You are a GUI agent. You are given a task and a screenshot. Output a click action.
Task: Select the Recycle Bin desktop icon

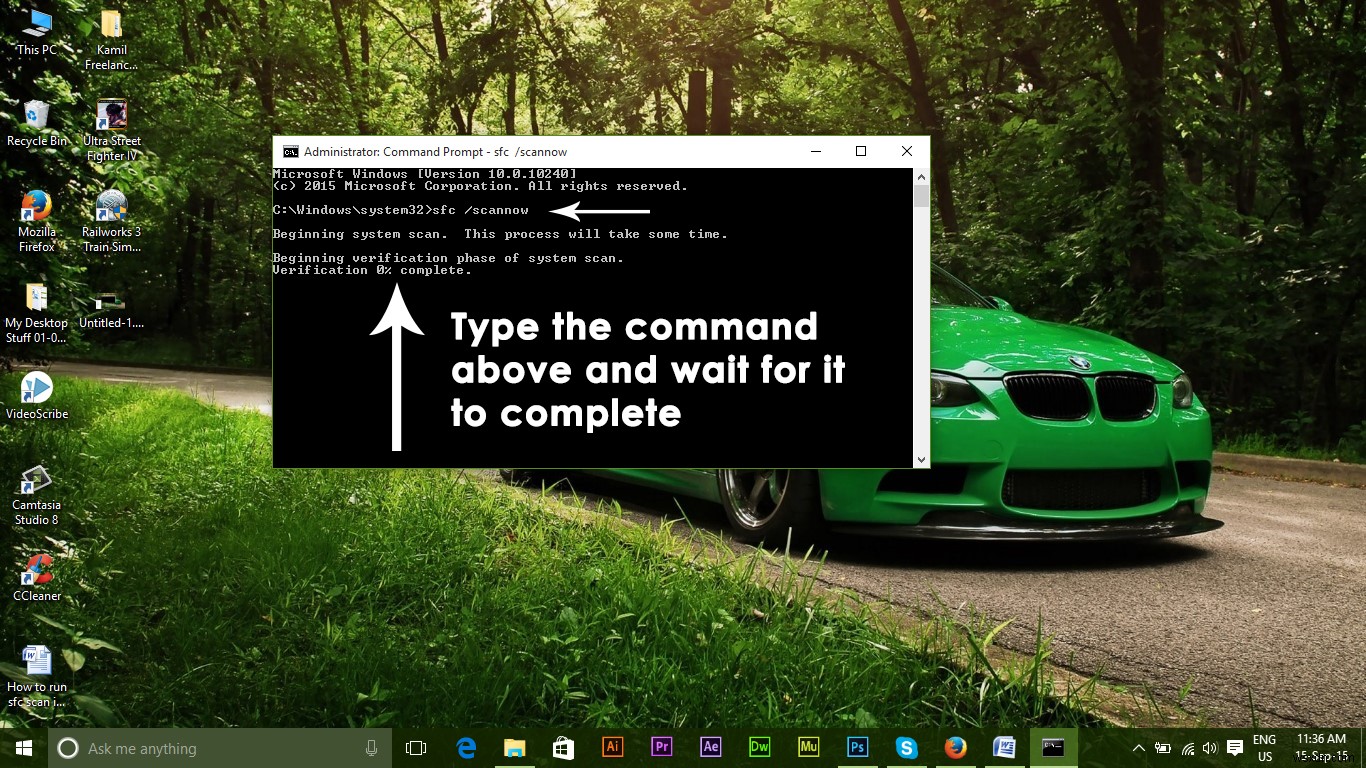(37, 123)
